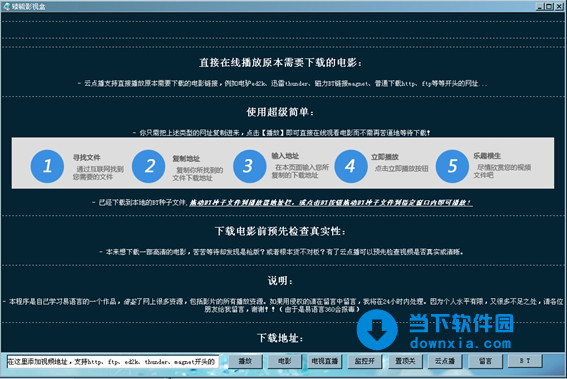
Task: Click the heading 使用超级简单
Action: (280, 112)
